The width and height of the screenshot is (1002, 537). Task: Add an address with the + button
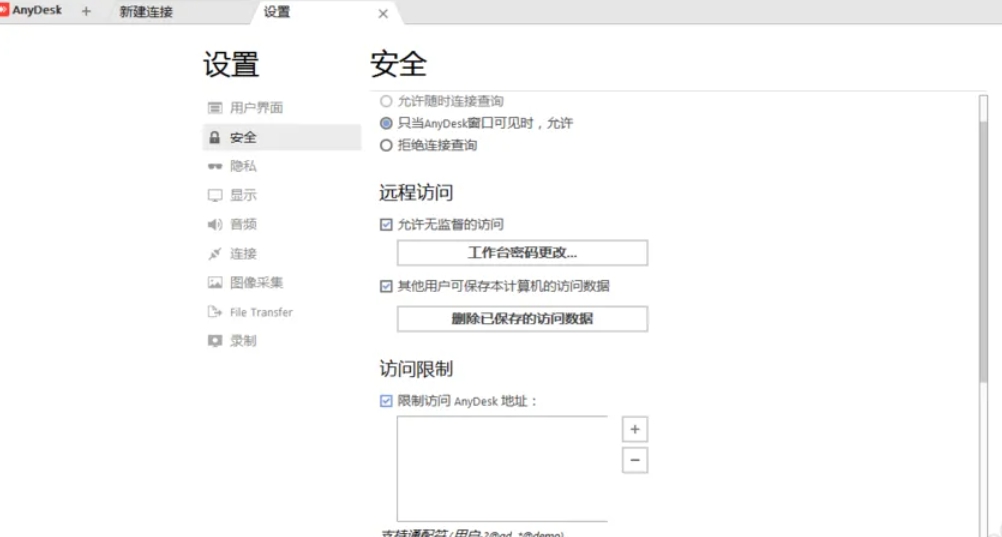pyautogui.click(x=635, y=429)
